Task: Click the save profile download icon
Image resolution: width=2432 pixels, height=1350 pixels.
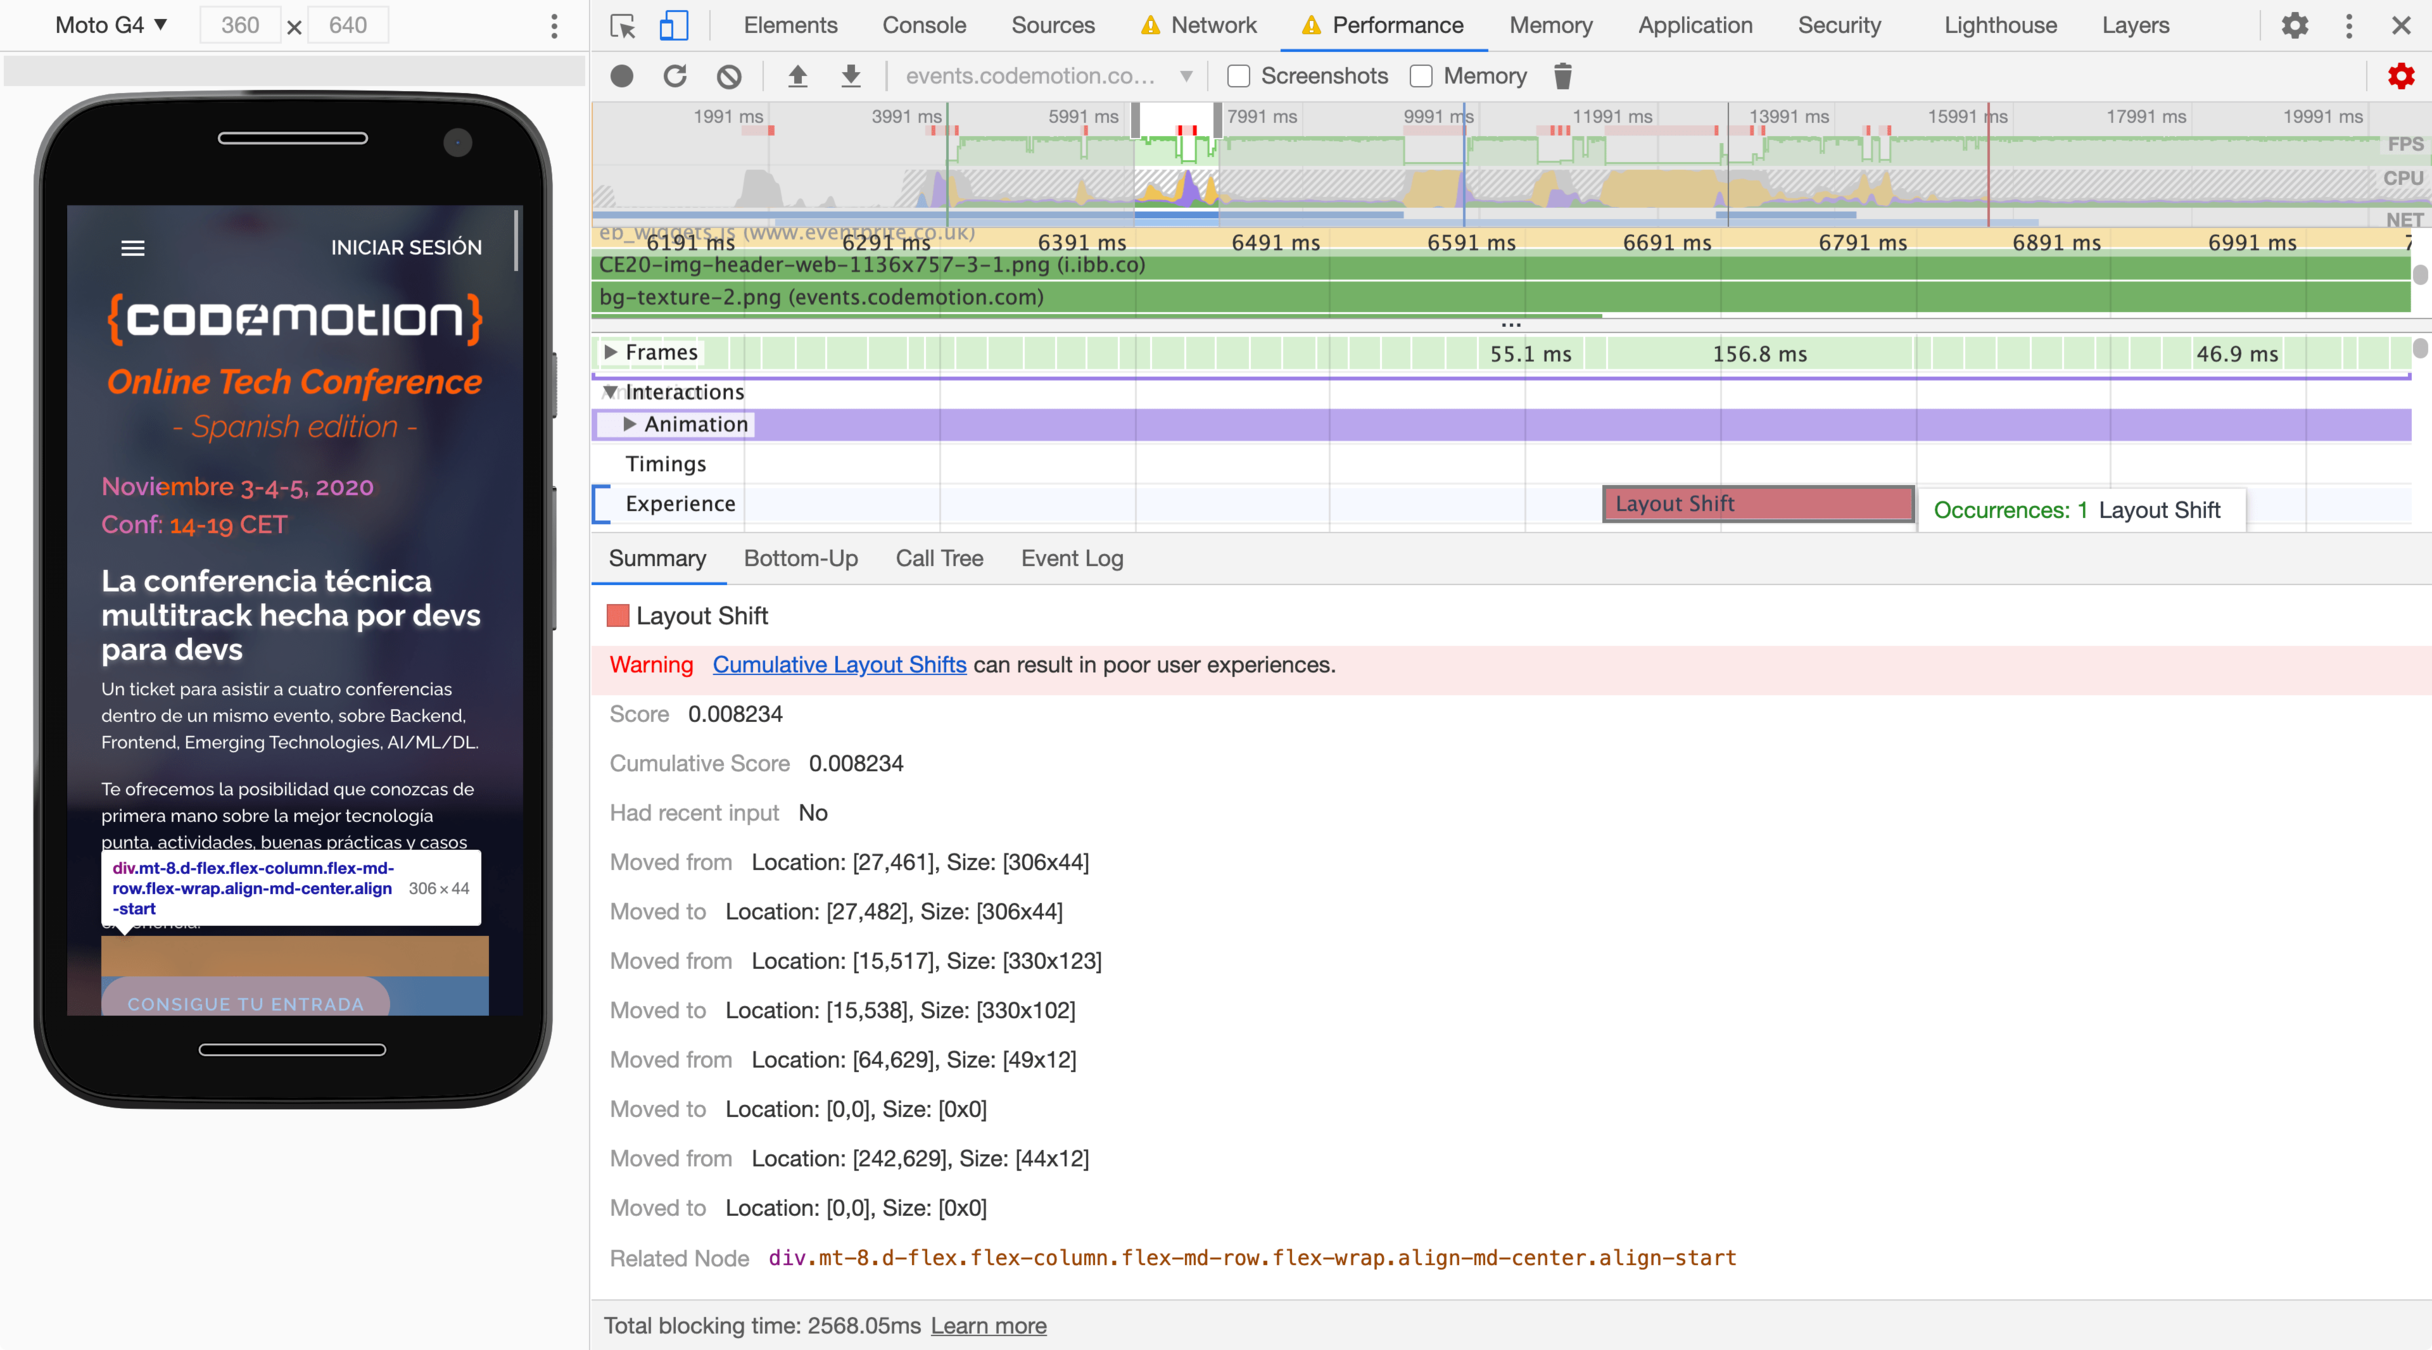Action: (x=851, y=76)
